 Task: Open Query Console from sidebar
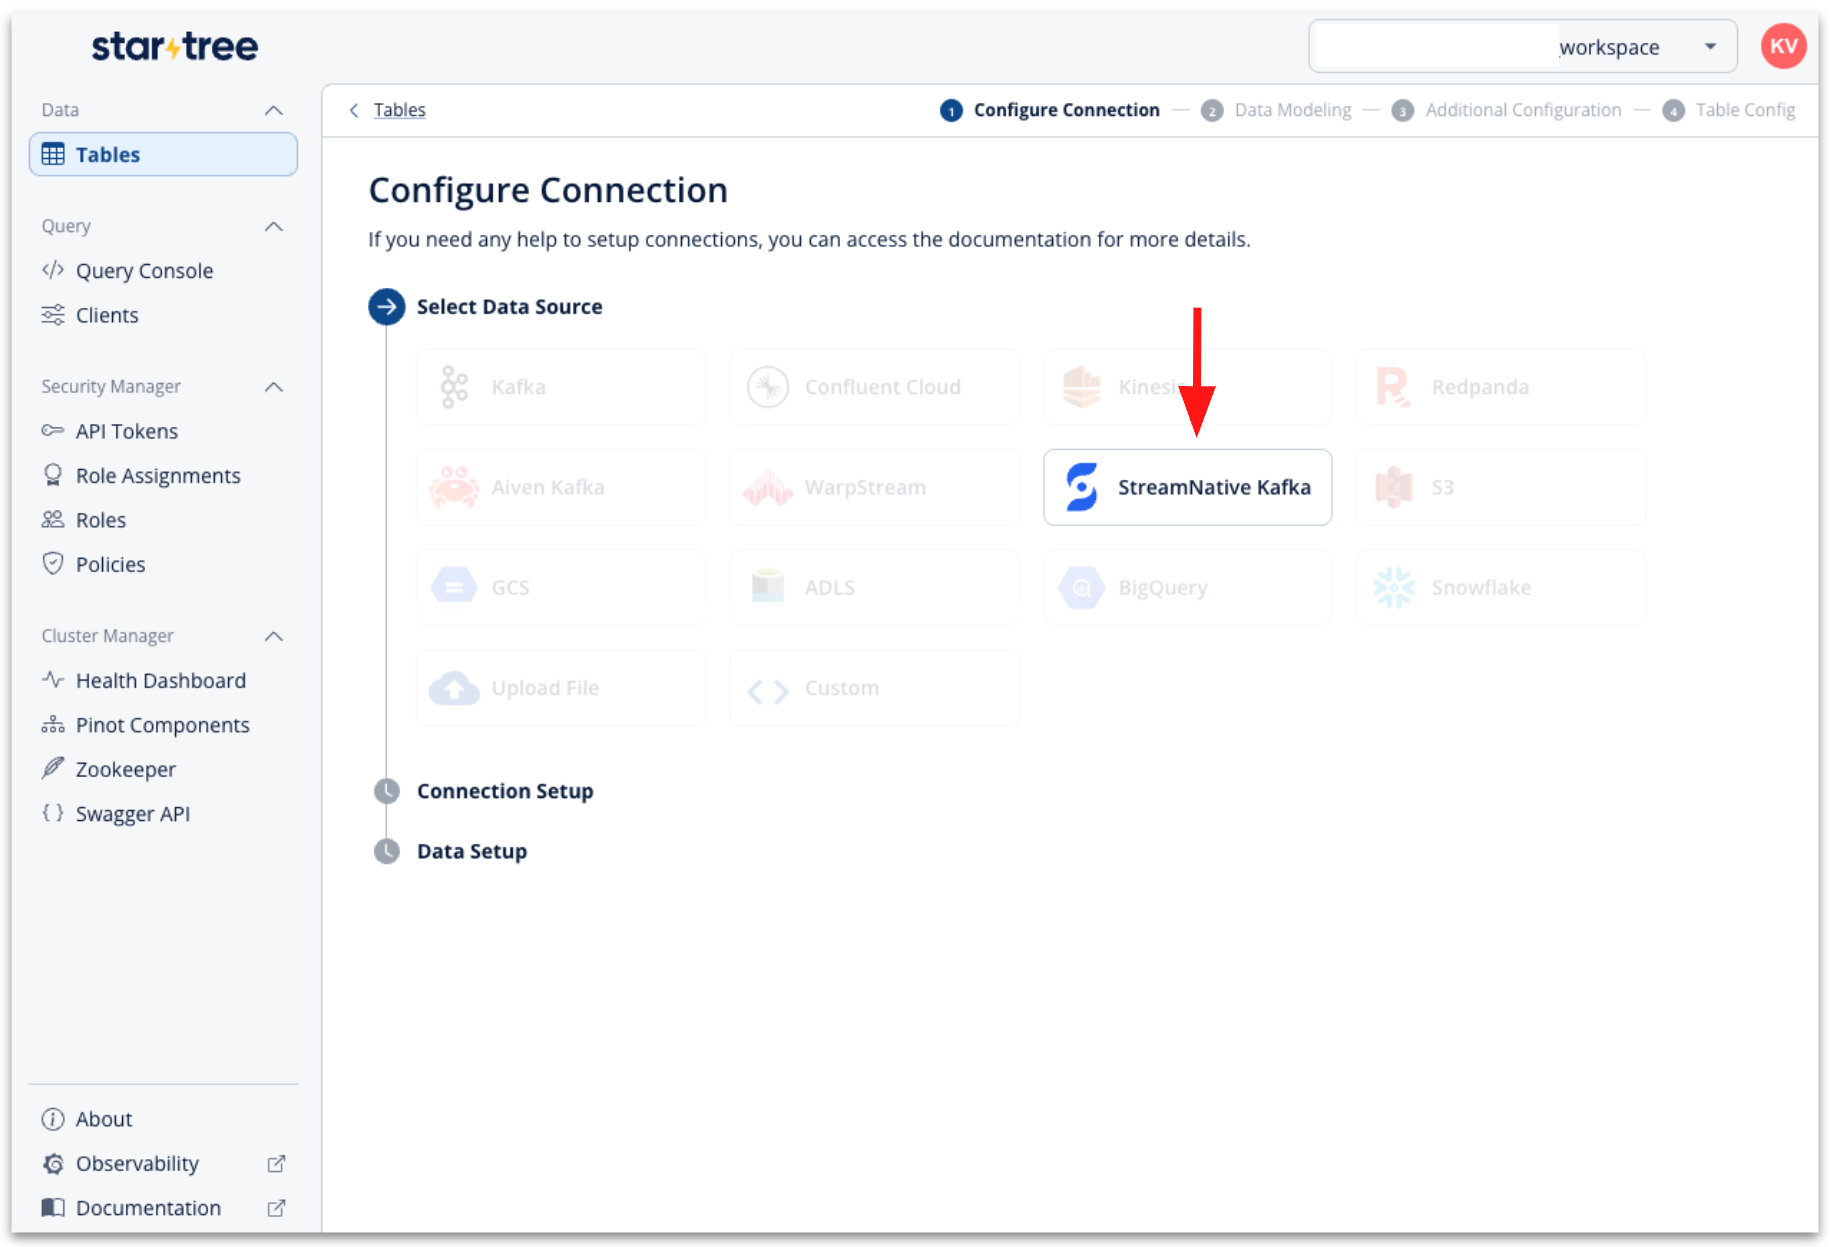[144, 271]
